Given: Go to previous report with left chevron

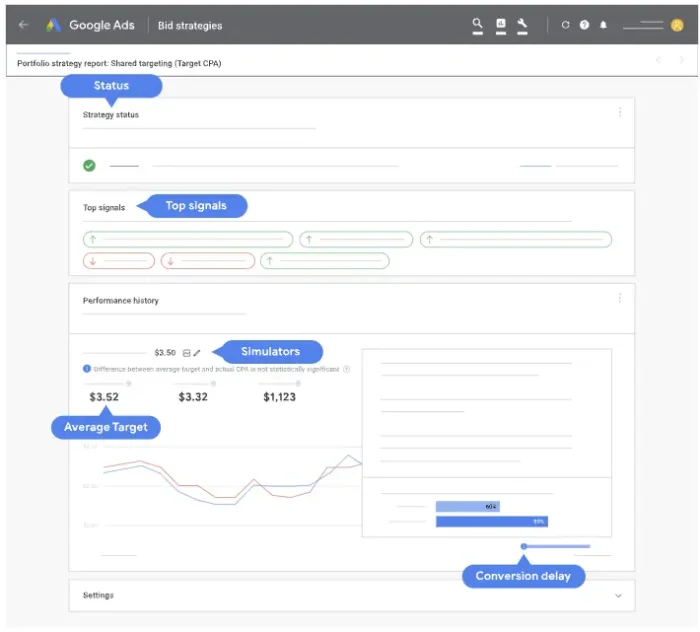Looking at the screenshot, I should pyautogui.click(x=658, y=59).
